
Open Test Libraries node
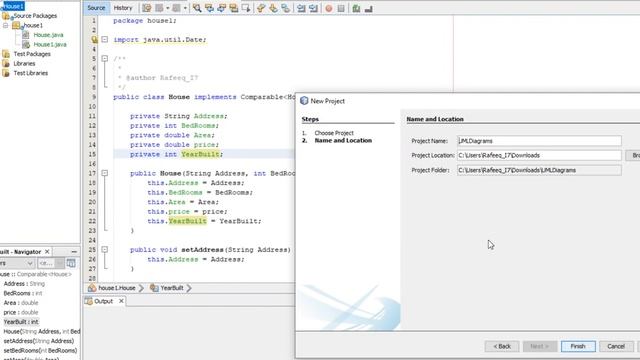(31, 73)
